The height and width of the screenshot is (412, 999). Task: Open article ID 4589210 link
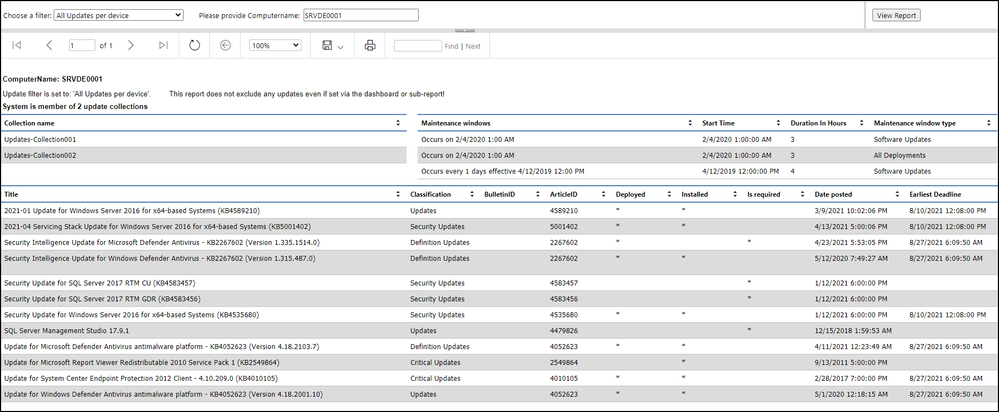point(563,211)
